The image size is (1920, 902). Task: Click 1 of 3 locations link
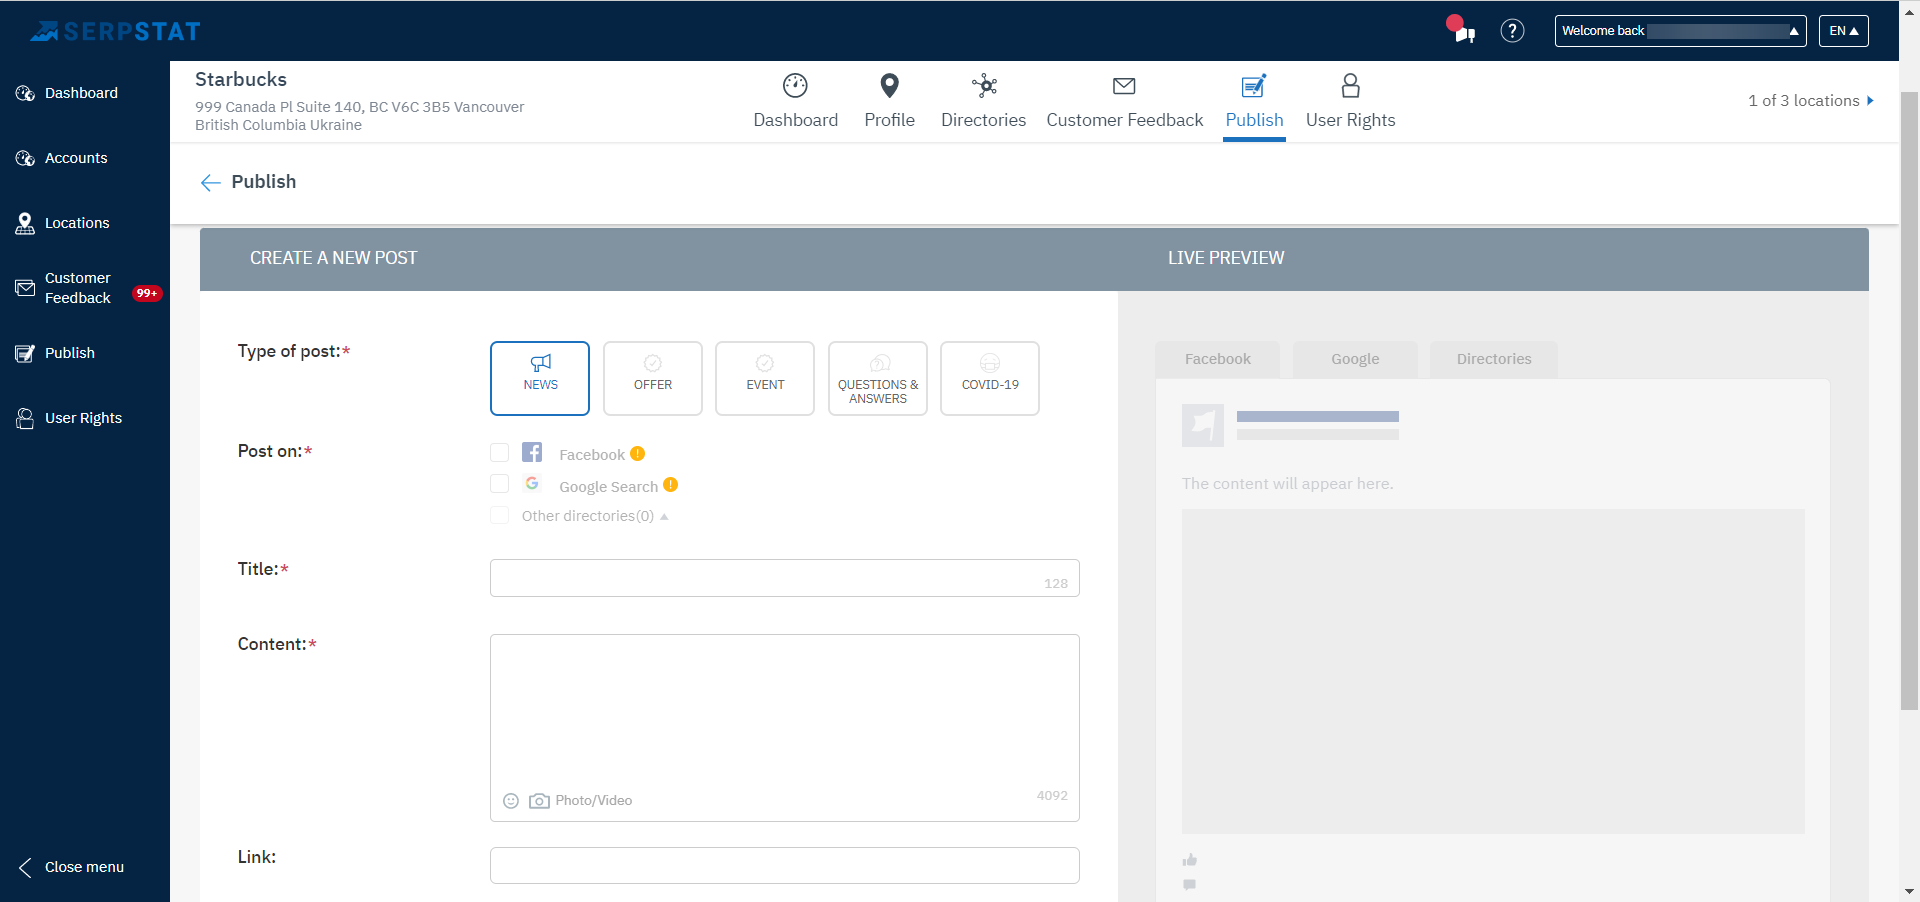point(1803,101)
